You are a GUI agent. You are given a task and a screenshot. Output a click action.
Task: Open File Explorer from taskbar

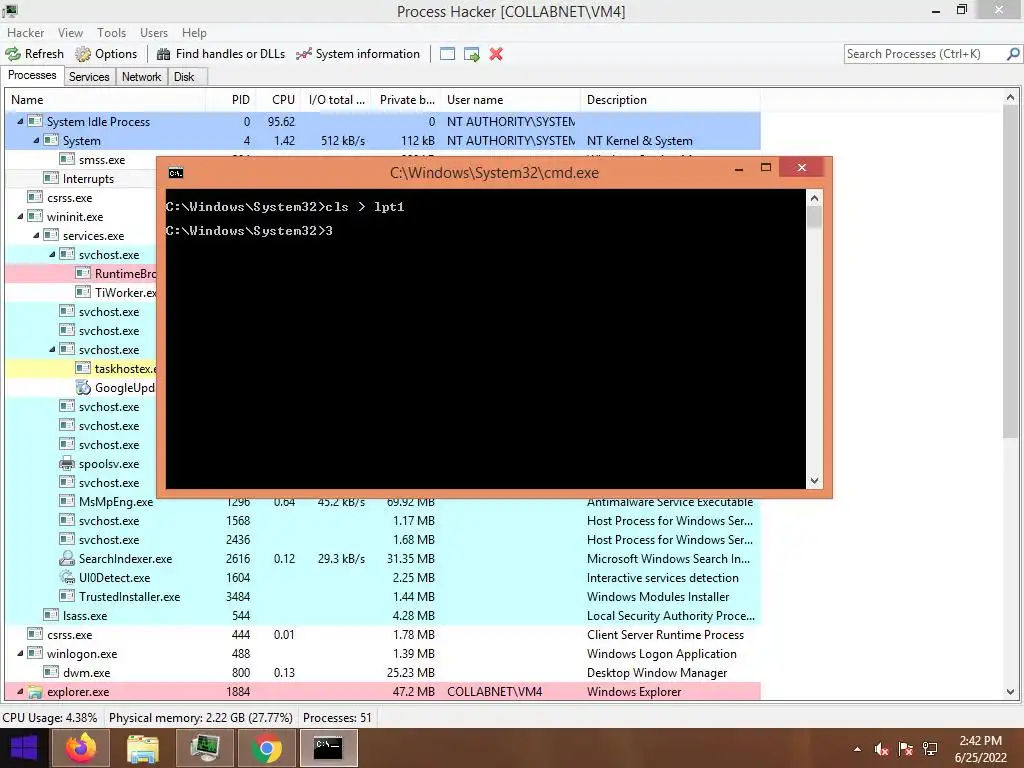(142, 748)
